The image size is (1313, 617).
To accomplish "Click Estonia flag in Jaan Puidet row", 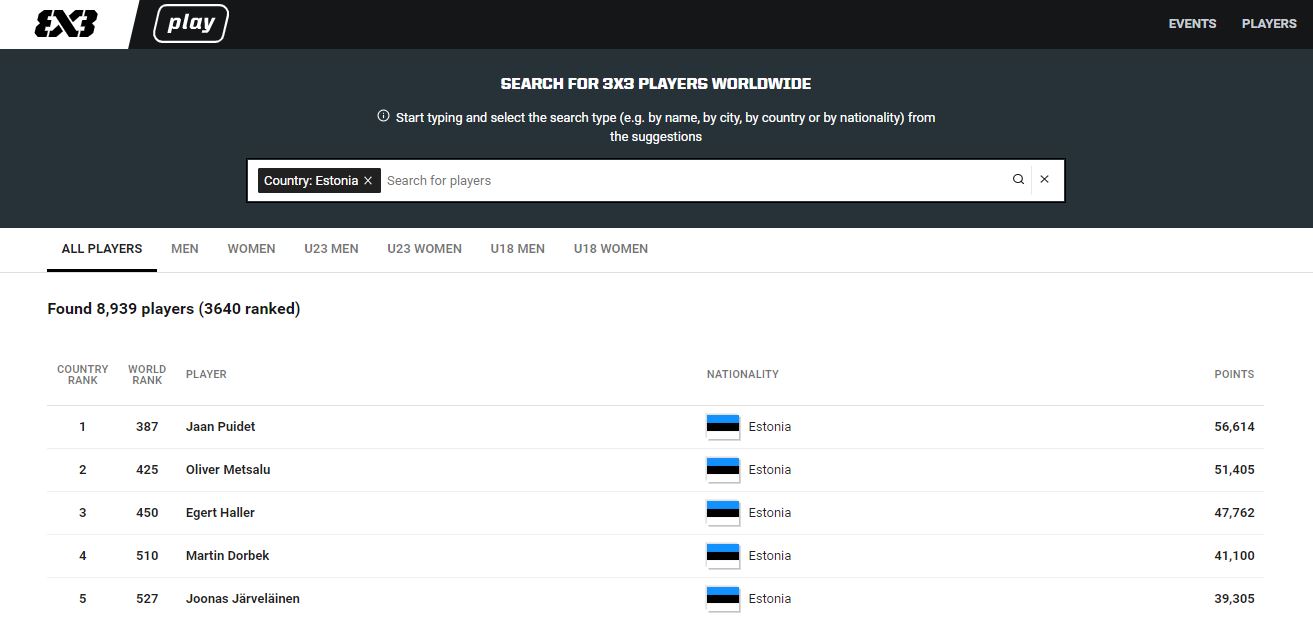I will point(722,426).
